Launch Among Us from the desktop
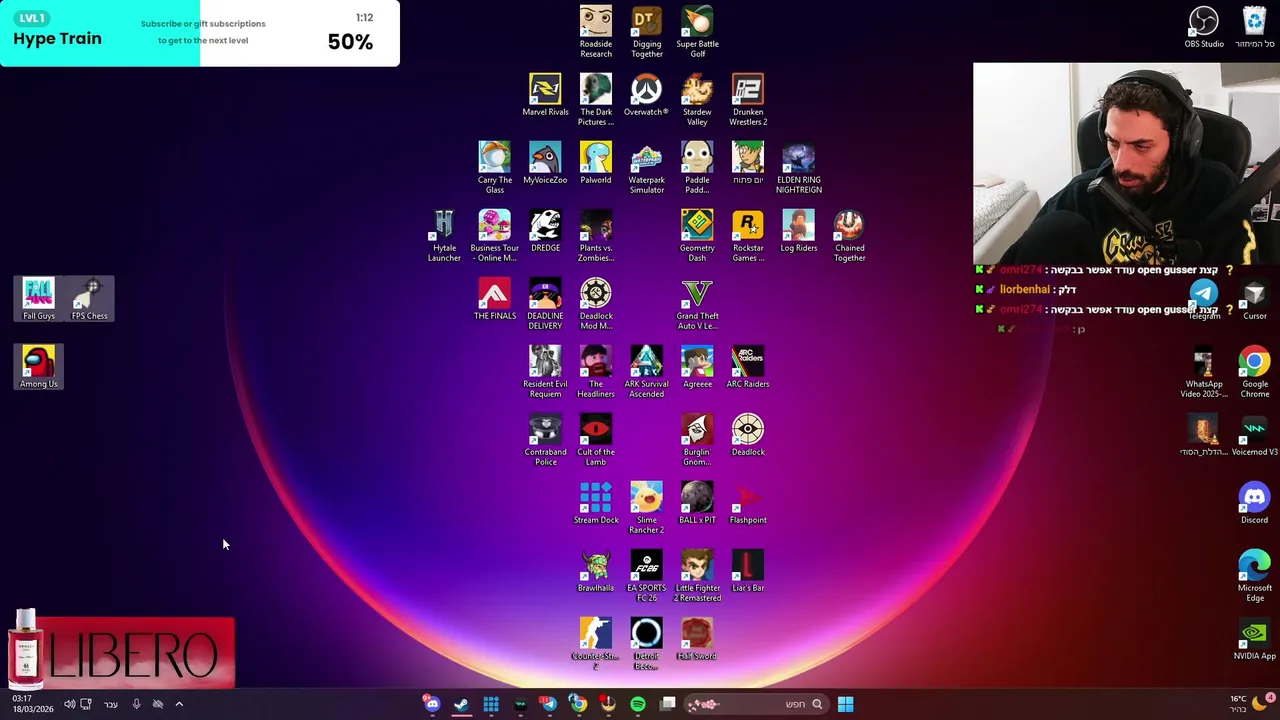Image resolution: width=1280 pixels, height=720 pixels. click(39, 367)
